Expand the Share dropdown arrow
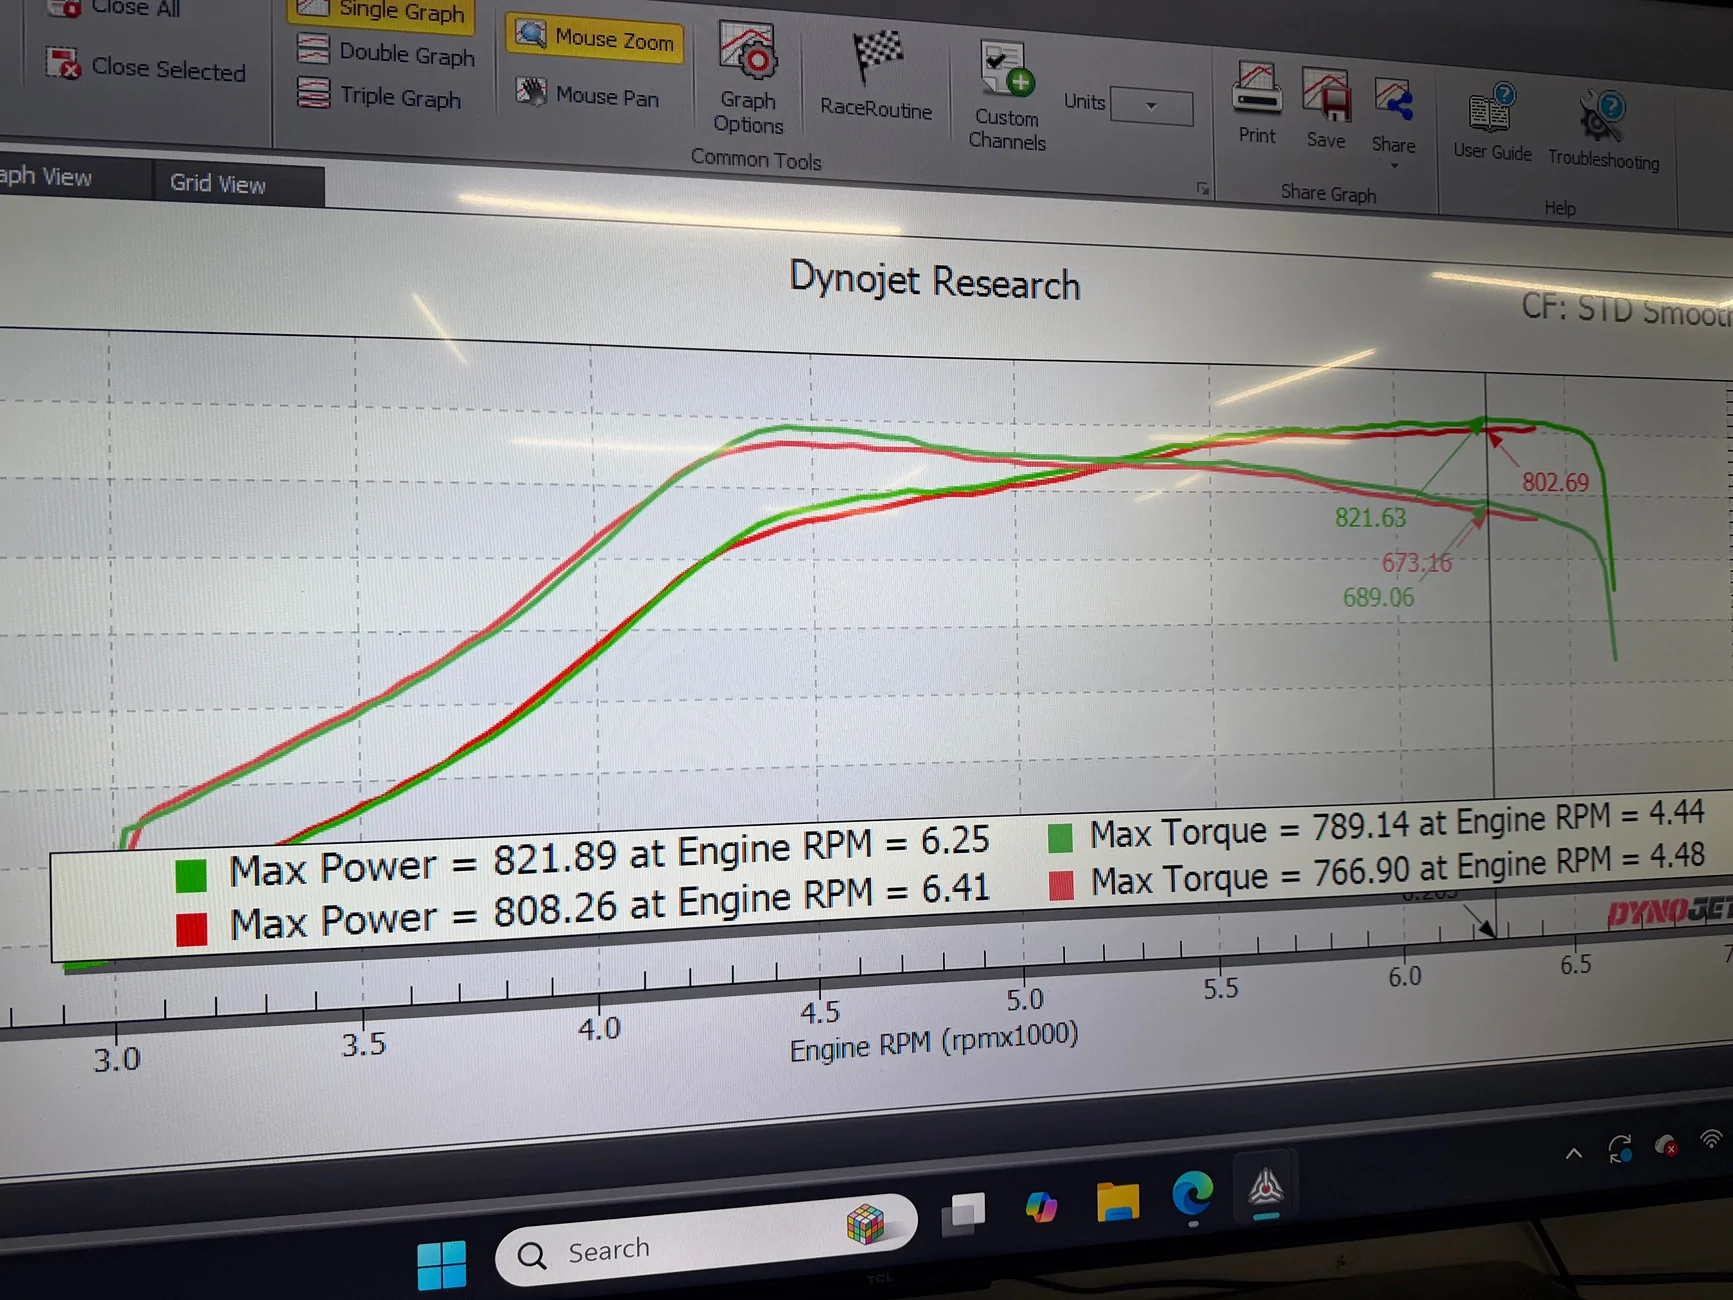 [1394, 165]
